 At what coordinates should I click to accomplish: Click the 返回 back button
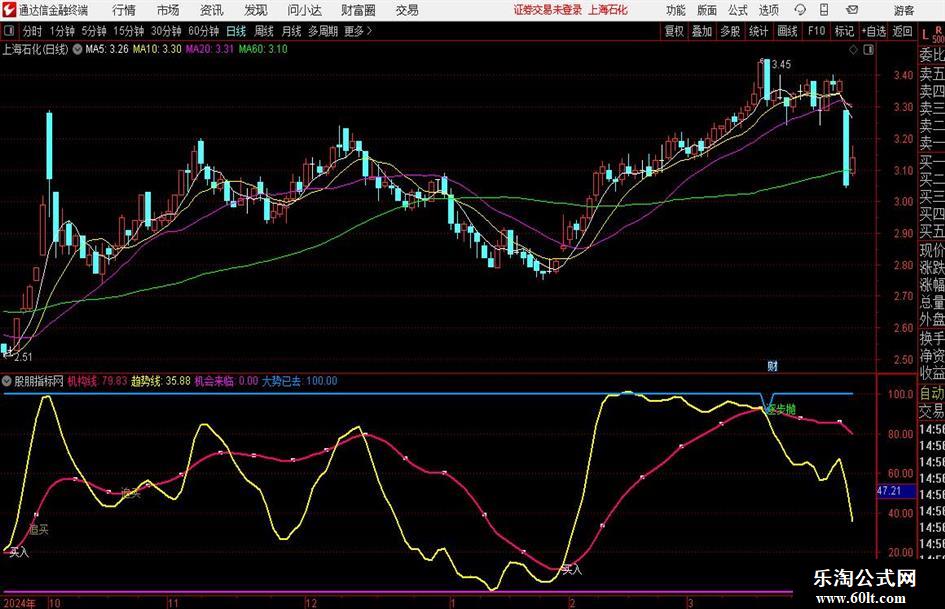pyautogui.click(x=902, y=31)
